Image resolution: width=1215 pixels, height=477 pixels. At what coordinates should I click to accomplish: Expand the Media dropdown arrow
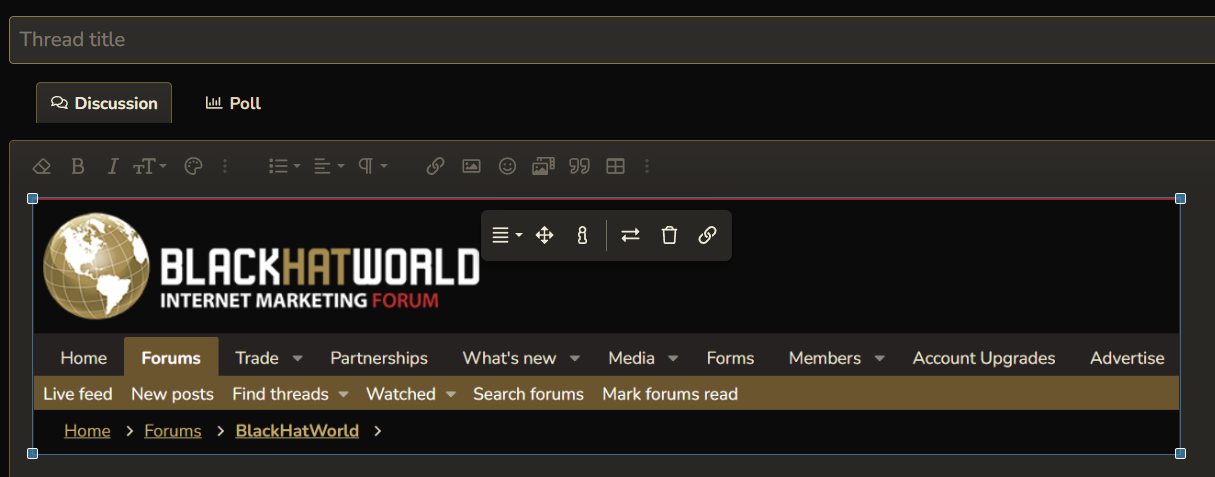(x=673, y=358)
